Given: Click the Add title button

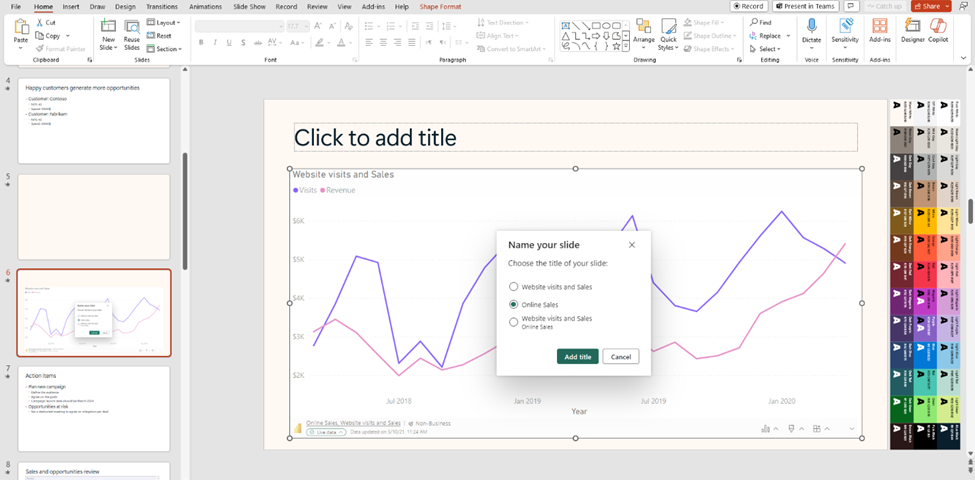Looking at the screenshot, I should [x=578, y=357].
